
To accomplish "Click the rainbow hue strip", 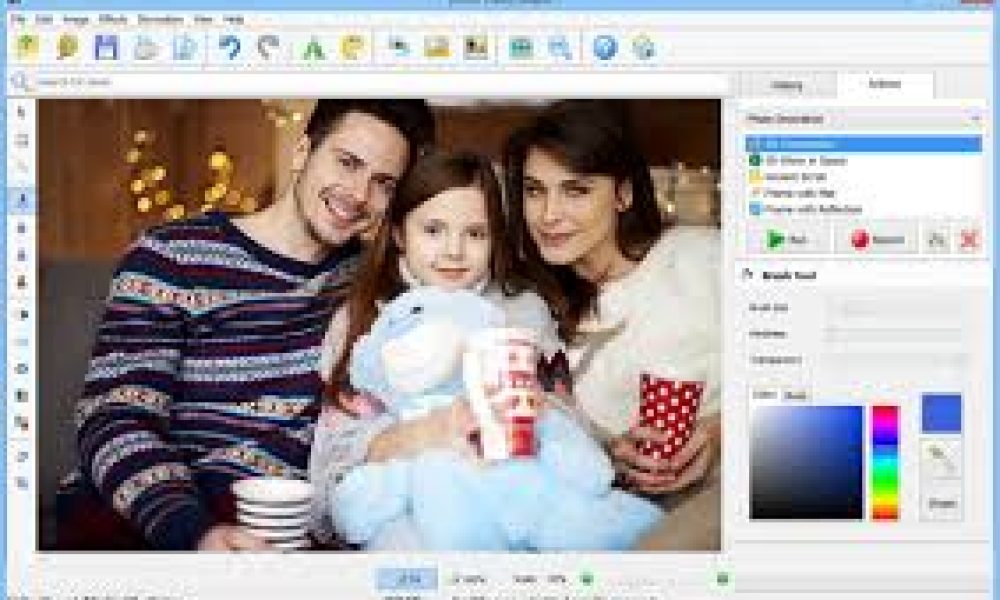I will coord(885,462).
